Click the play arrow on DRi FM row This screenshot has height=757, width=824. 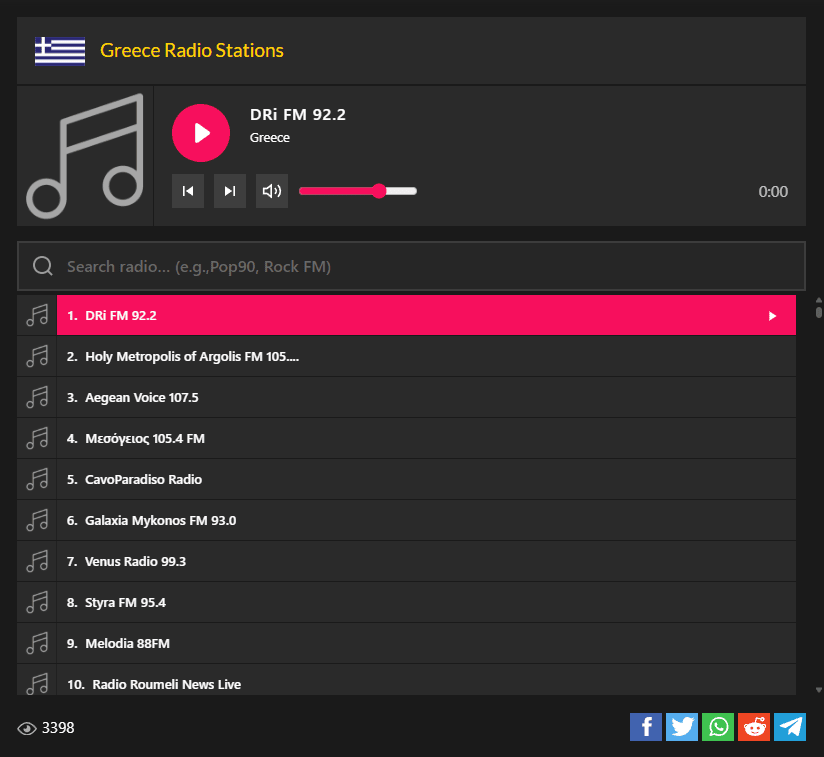coord(772,316)
